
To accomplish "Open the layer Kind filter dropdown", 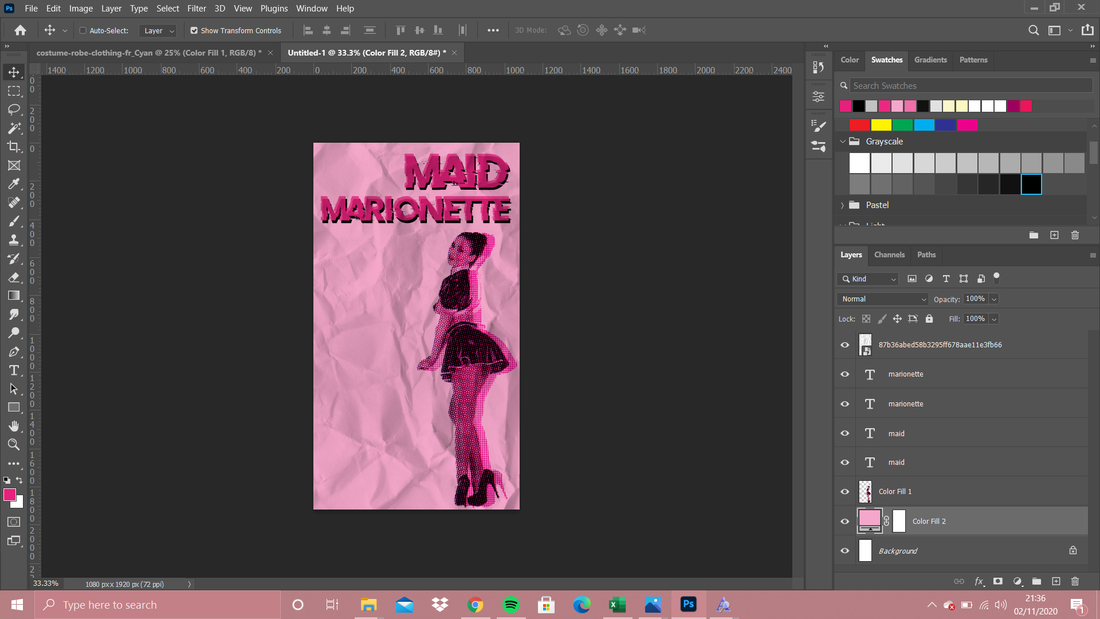I will 868,279.
